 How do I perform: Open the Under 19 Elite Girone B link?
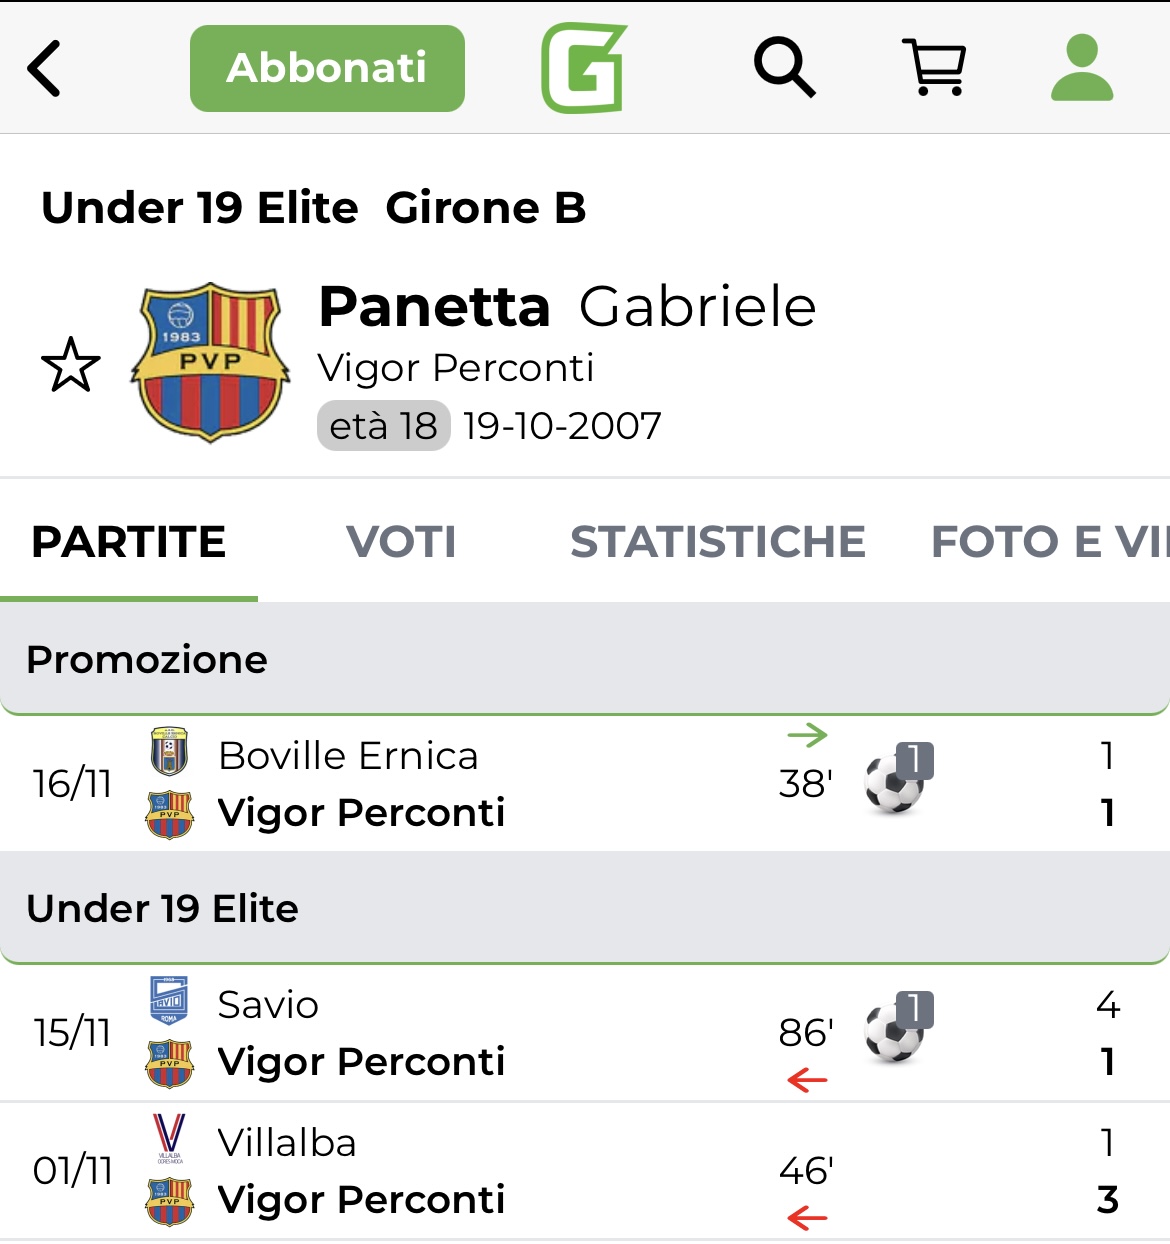click(x=313, y=208)
